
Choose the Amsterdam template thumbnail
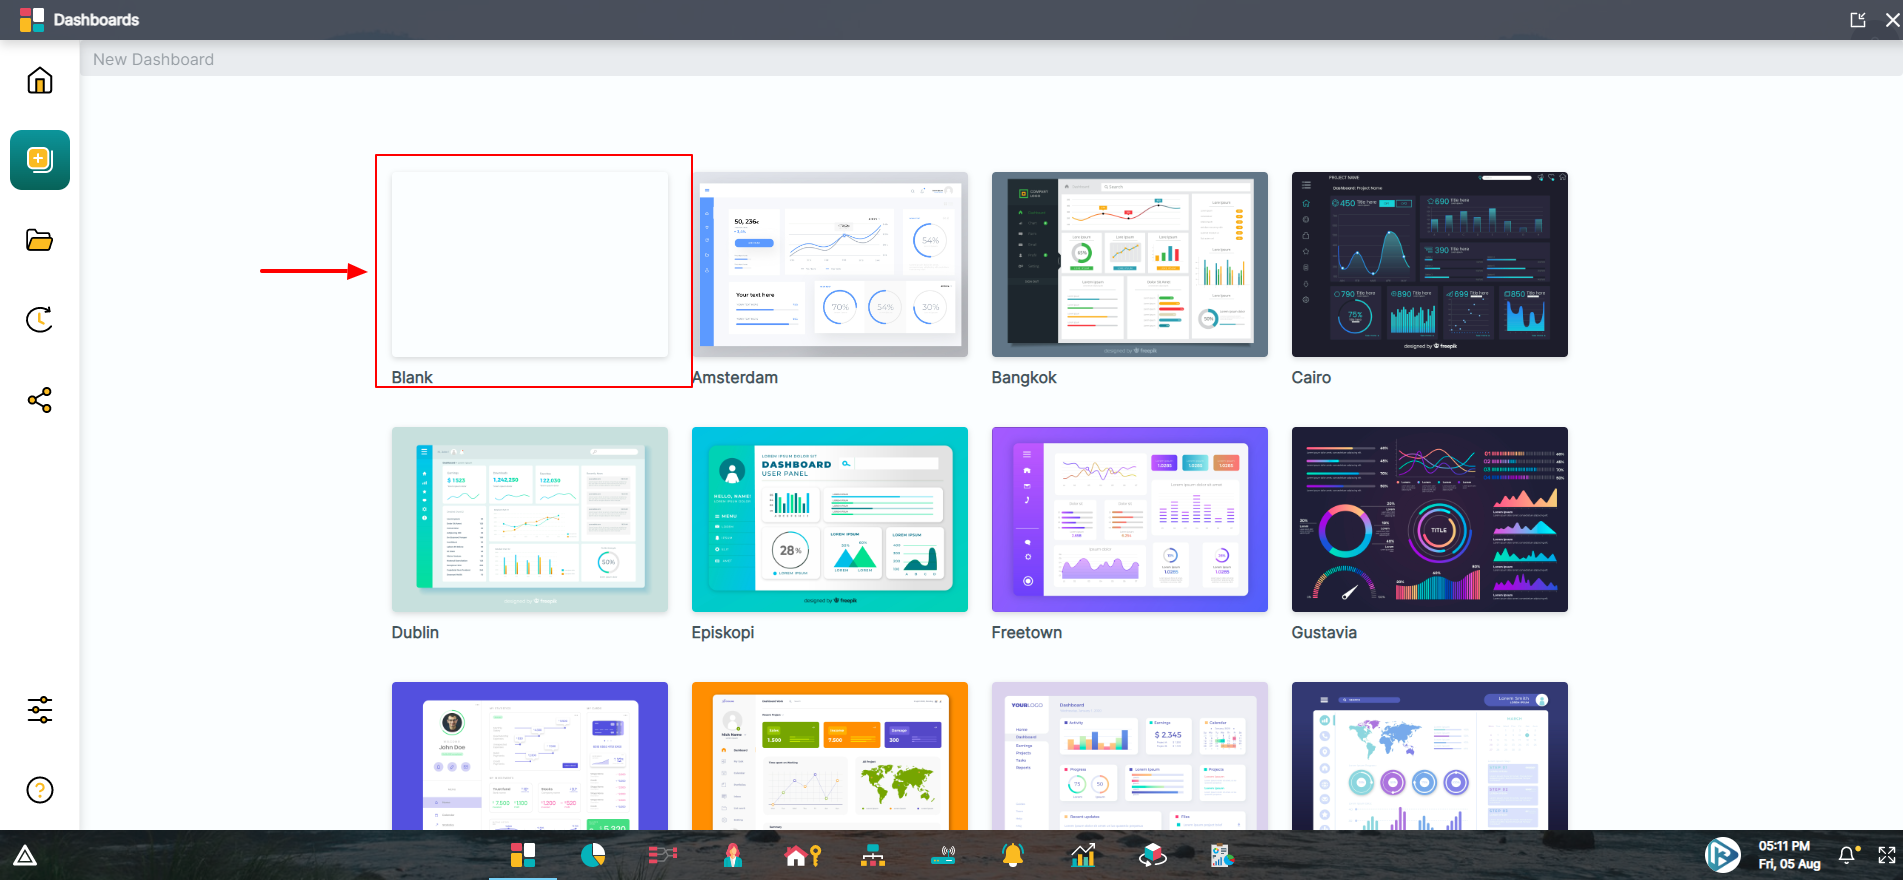[x=830, y=265]
